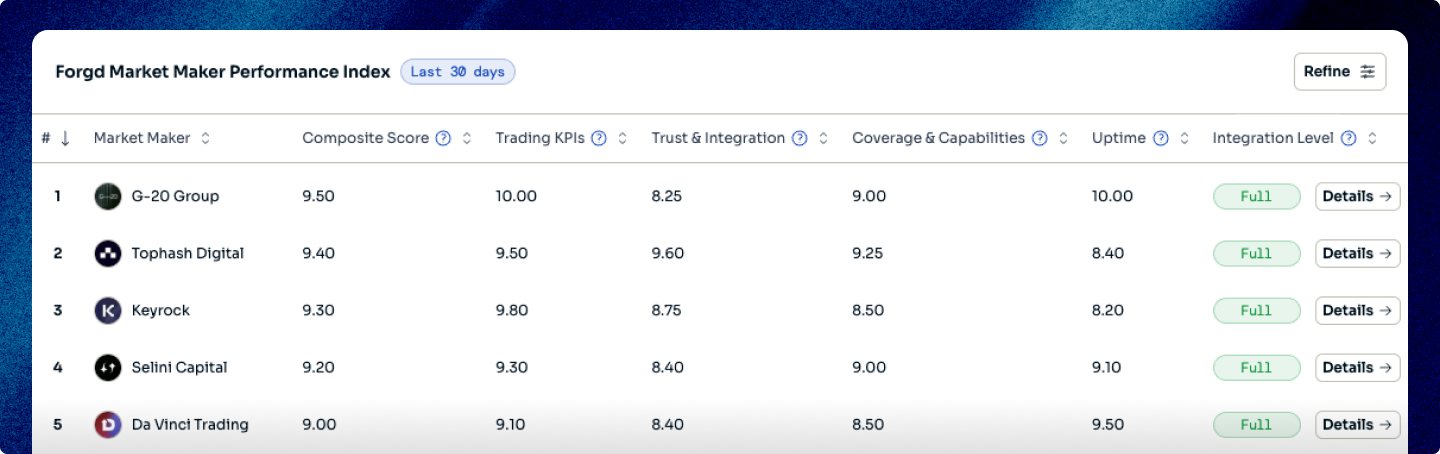The width and height of the screenshot is (1440, 454).
Task: Select the Da Vinci Trading name
Action: click(x=190, y=425)
